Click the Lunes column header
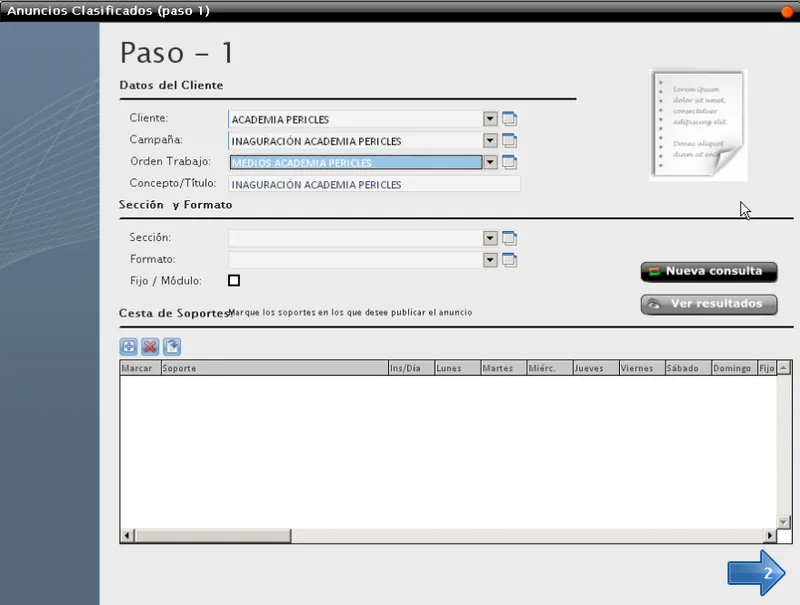 pos(458,368)
